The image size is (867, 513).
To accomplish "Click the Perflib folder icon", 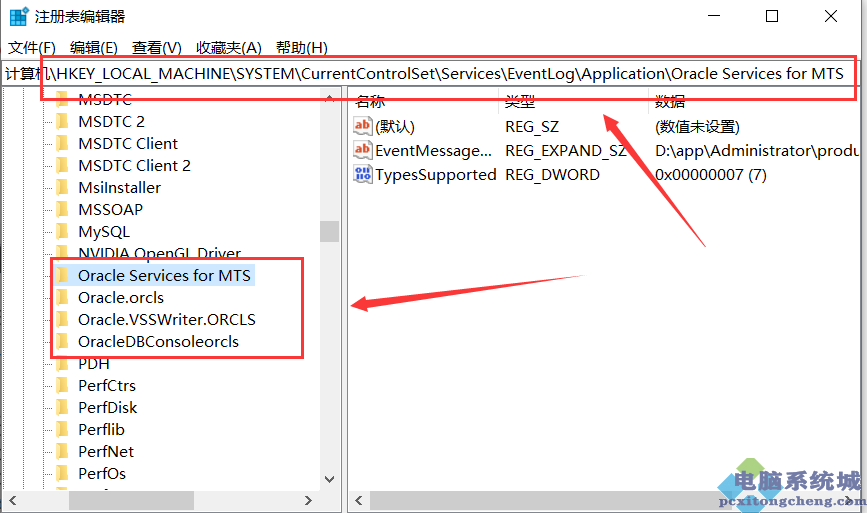I will [62, 430].
